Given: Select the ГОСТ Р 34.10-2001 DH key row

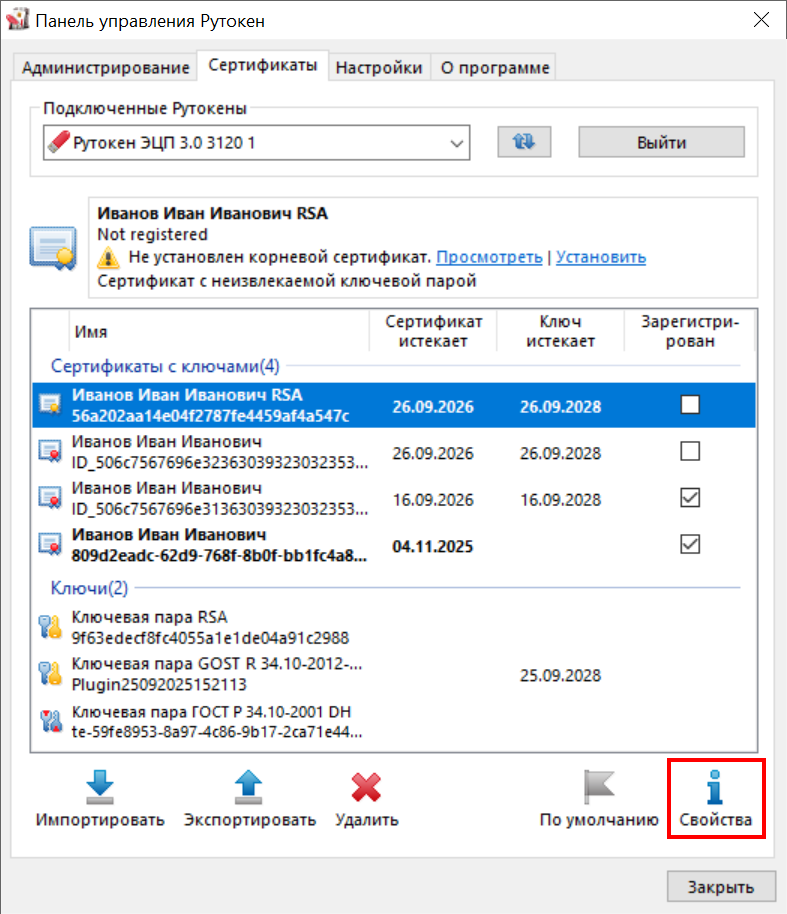Looking at the screenshot, I should 212,721.
